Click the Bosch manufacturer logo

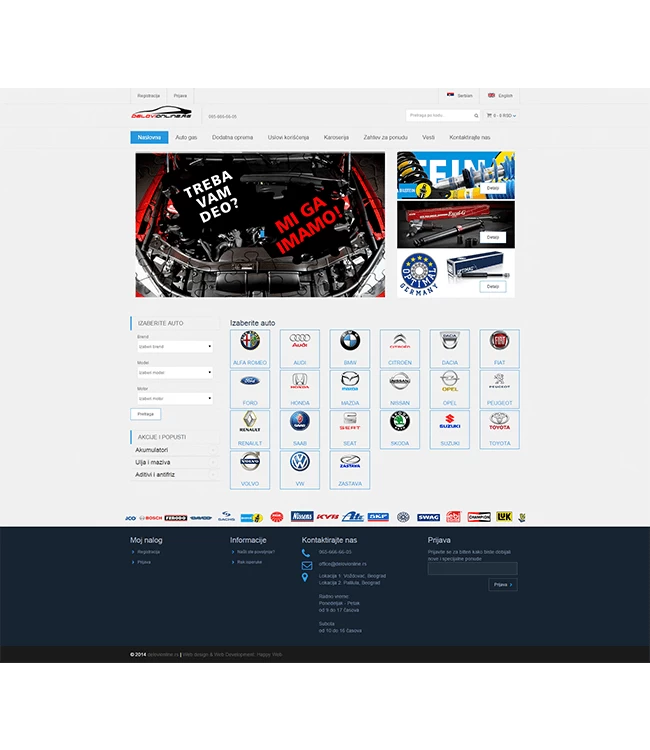[151, 518]
